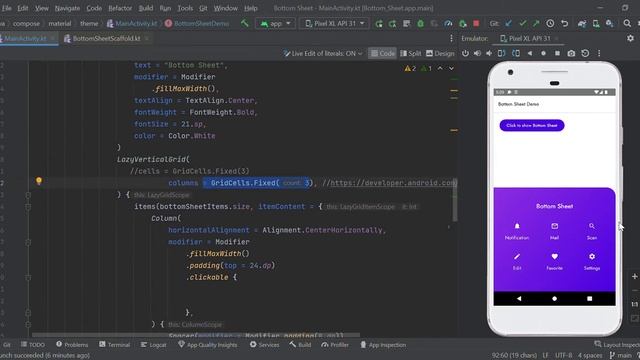The image size is (640, 360).
Task: Click the emulator volume down icon
Action: 489,53
